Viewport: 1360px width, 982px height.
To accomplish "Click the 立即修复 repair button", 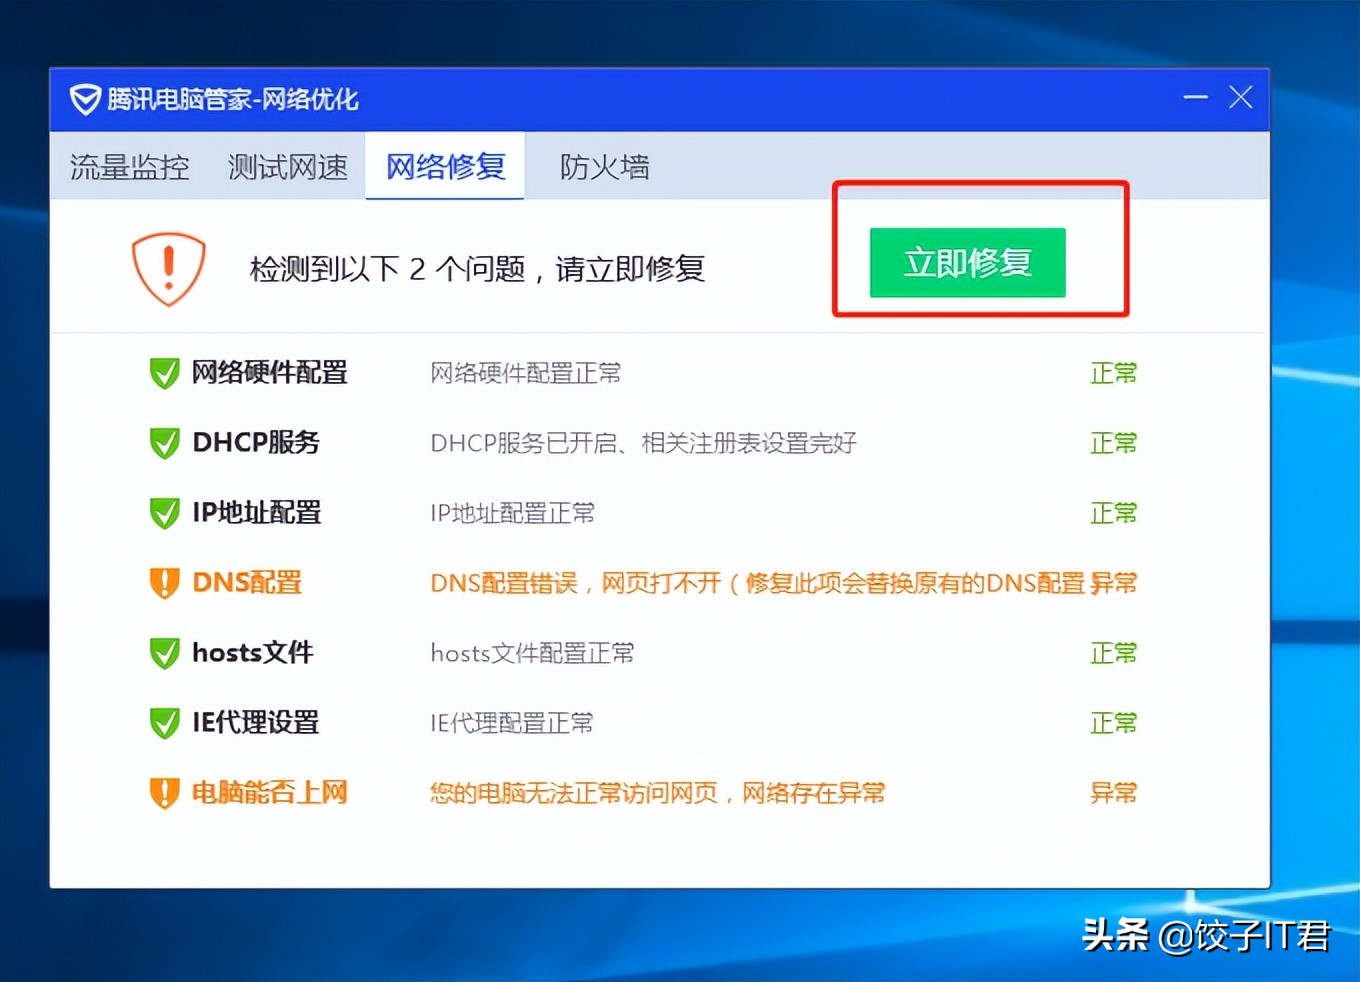I will pos(966,263).
